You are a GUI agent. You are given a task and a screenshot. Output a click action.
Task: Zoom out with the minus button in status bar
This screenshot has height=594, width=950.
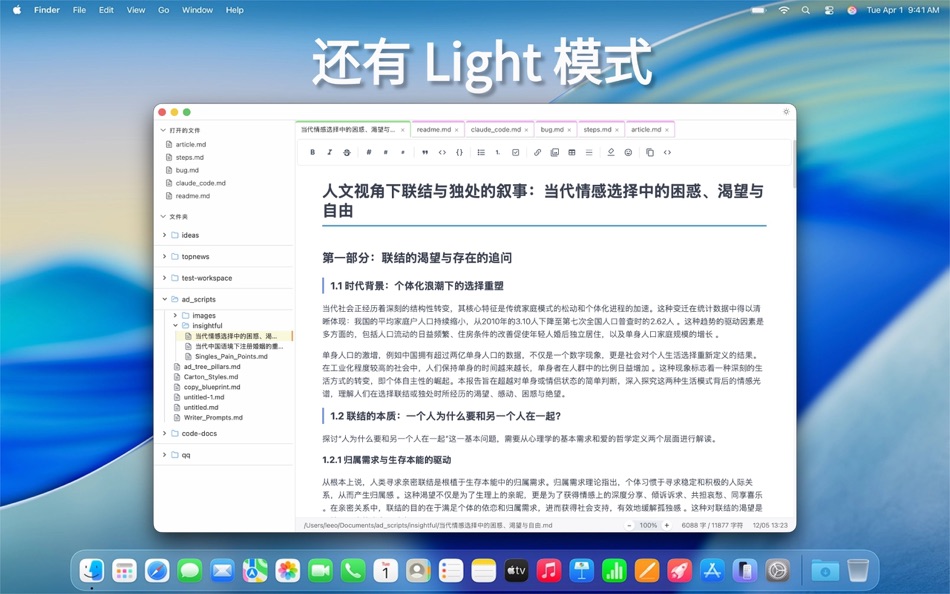pyautogui.click(x=629, y=526)
